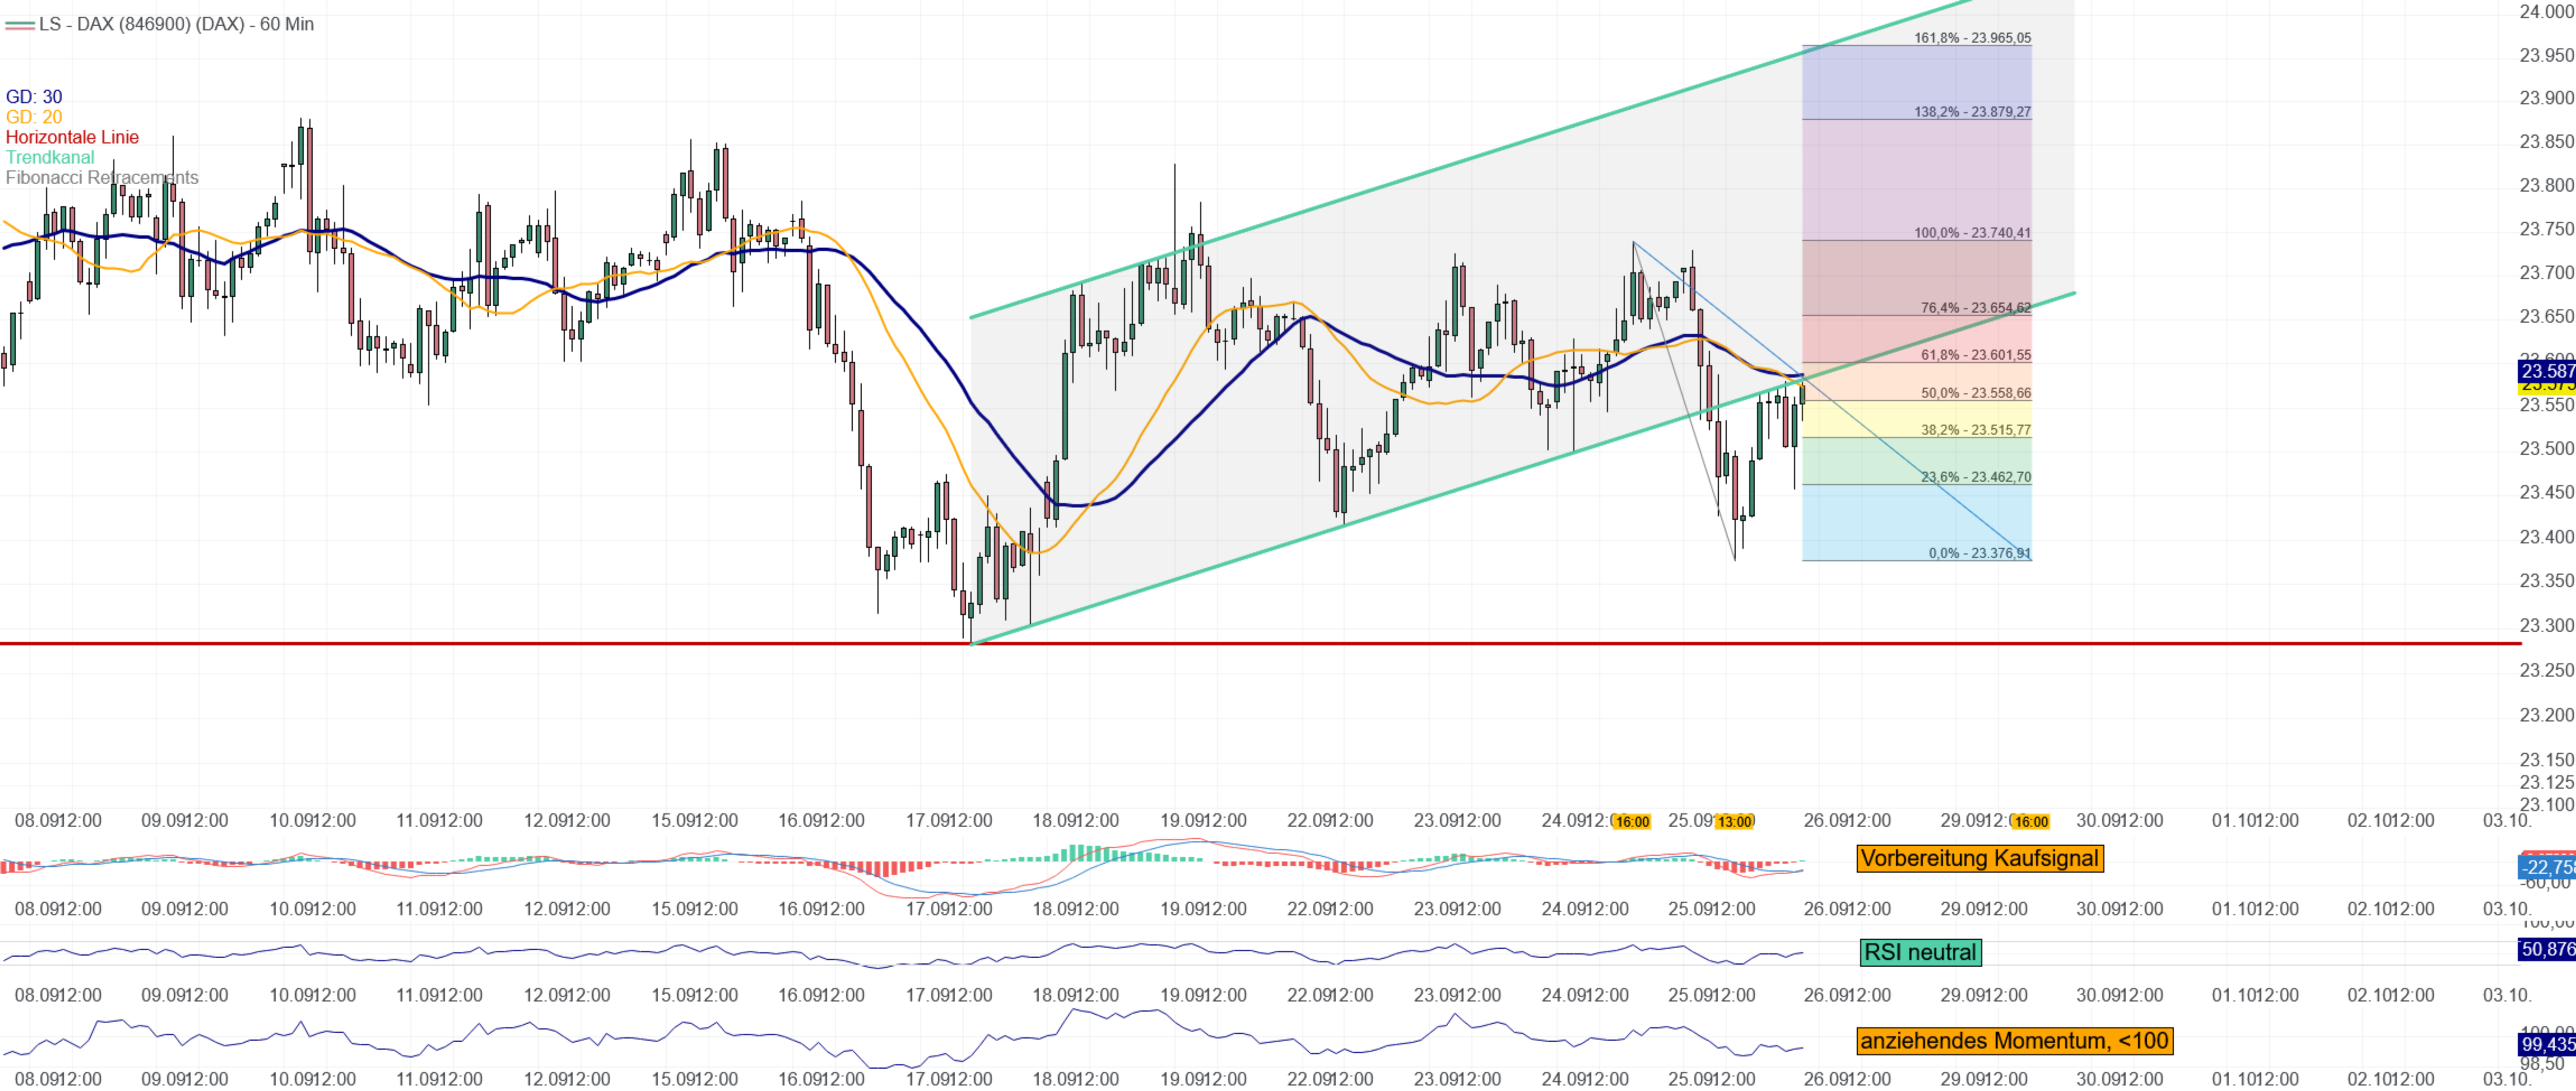Click the yellow 16:00 marker near 24.09

[x=1632, y=822]
